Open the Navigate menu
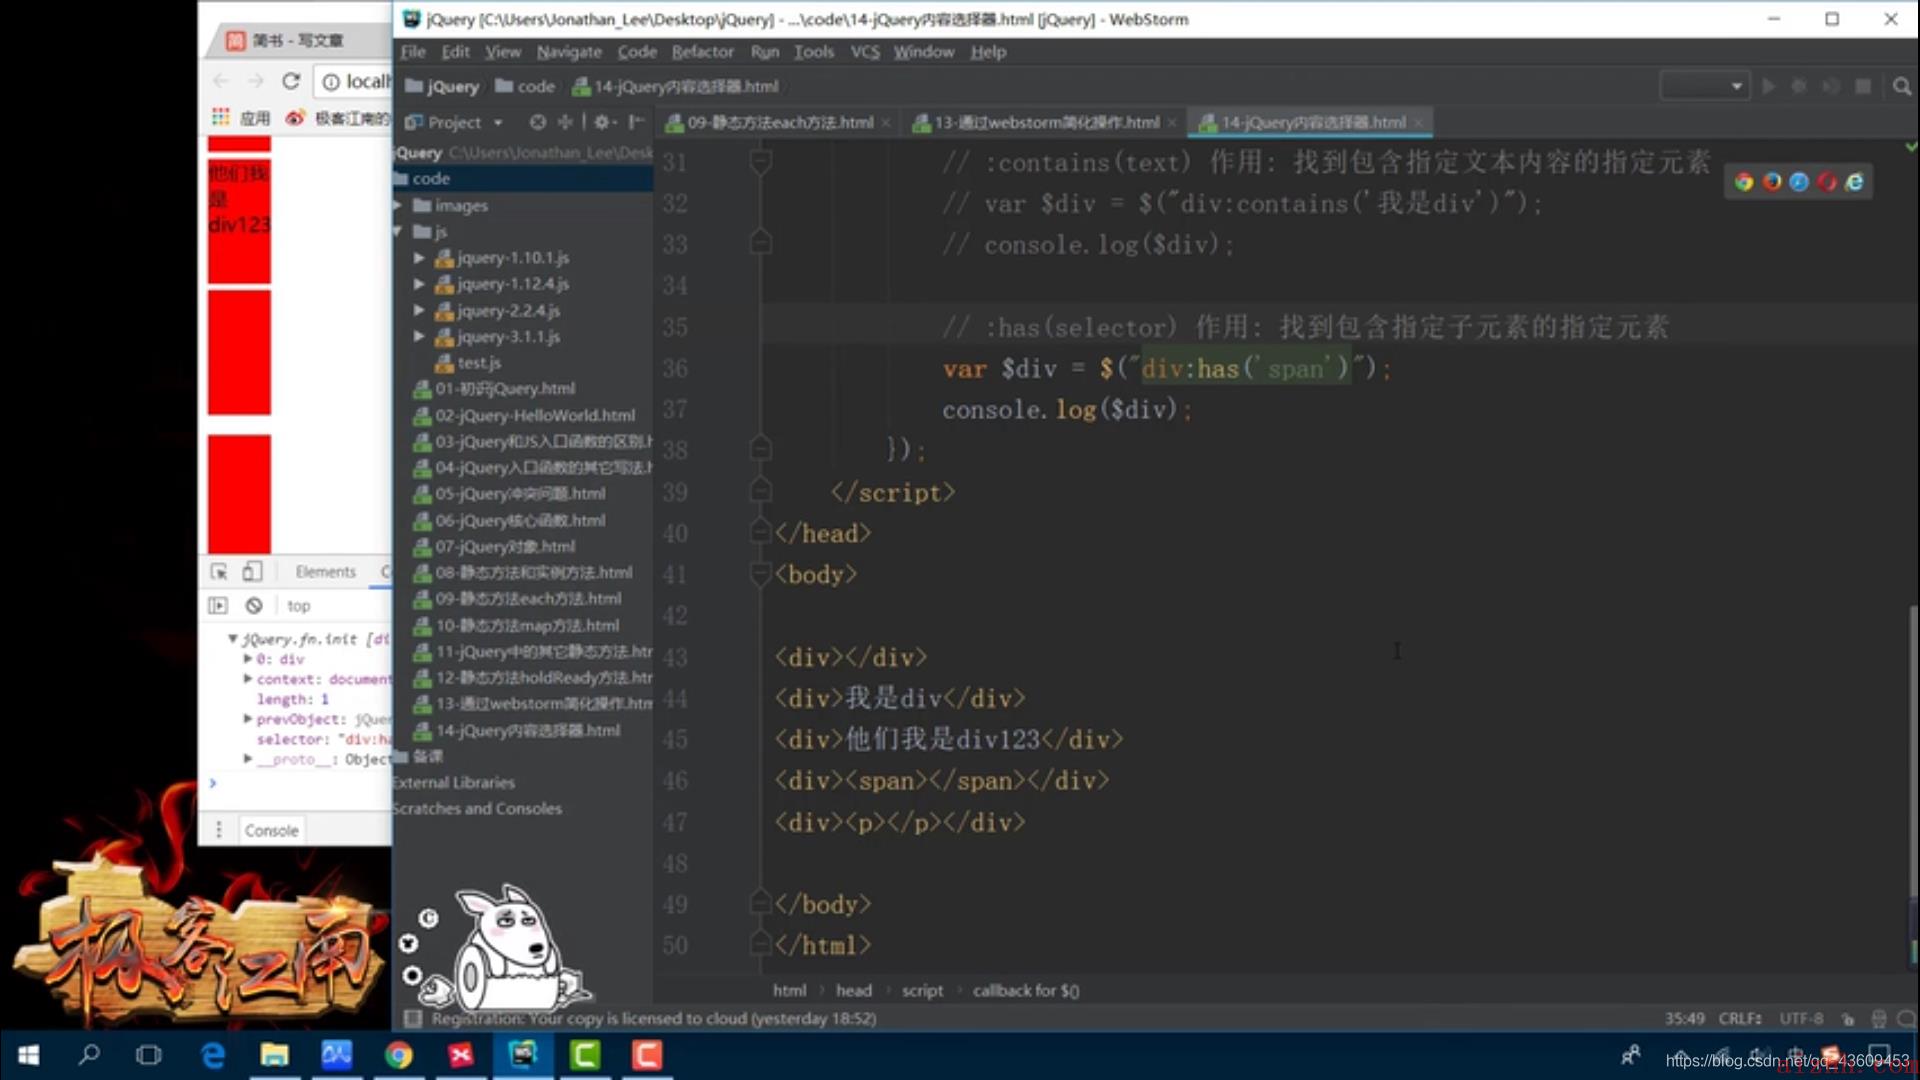 click(x=569, y=51)
